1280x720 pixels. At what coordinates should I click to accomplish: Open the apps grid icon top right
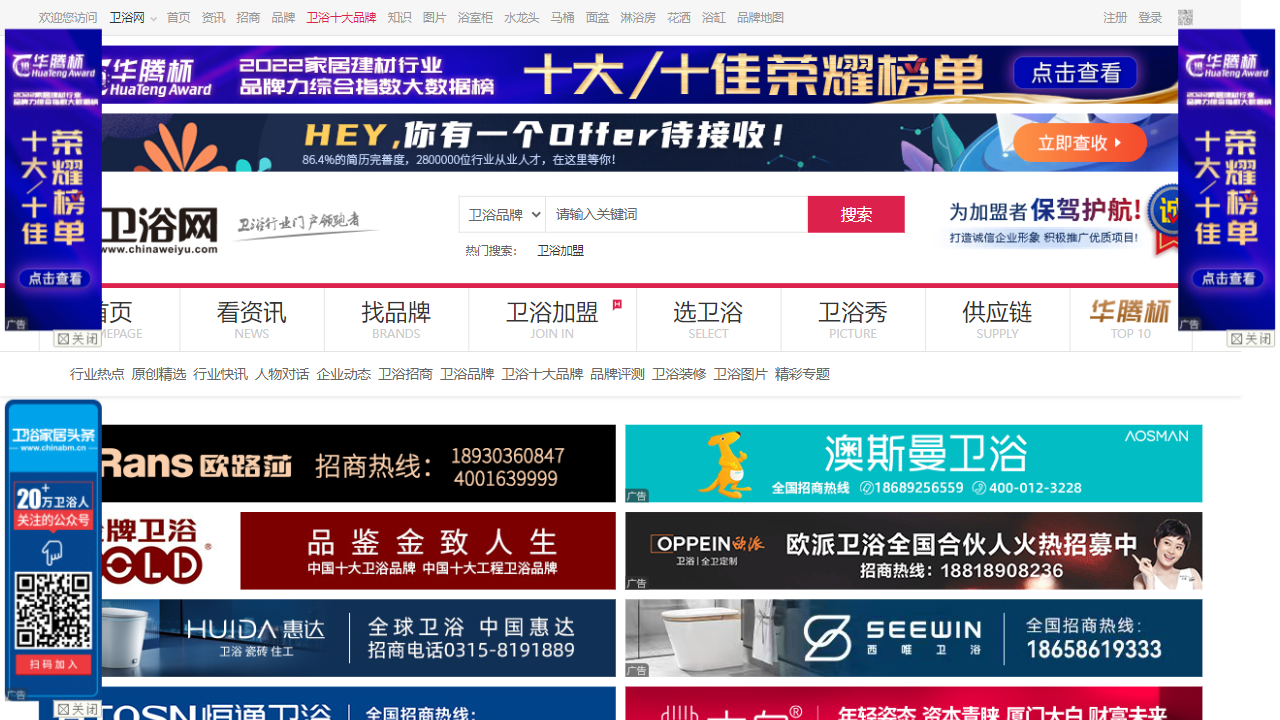tap(1184, 17)
